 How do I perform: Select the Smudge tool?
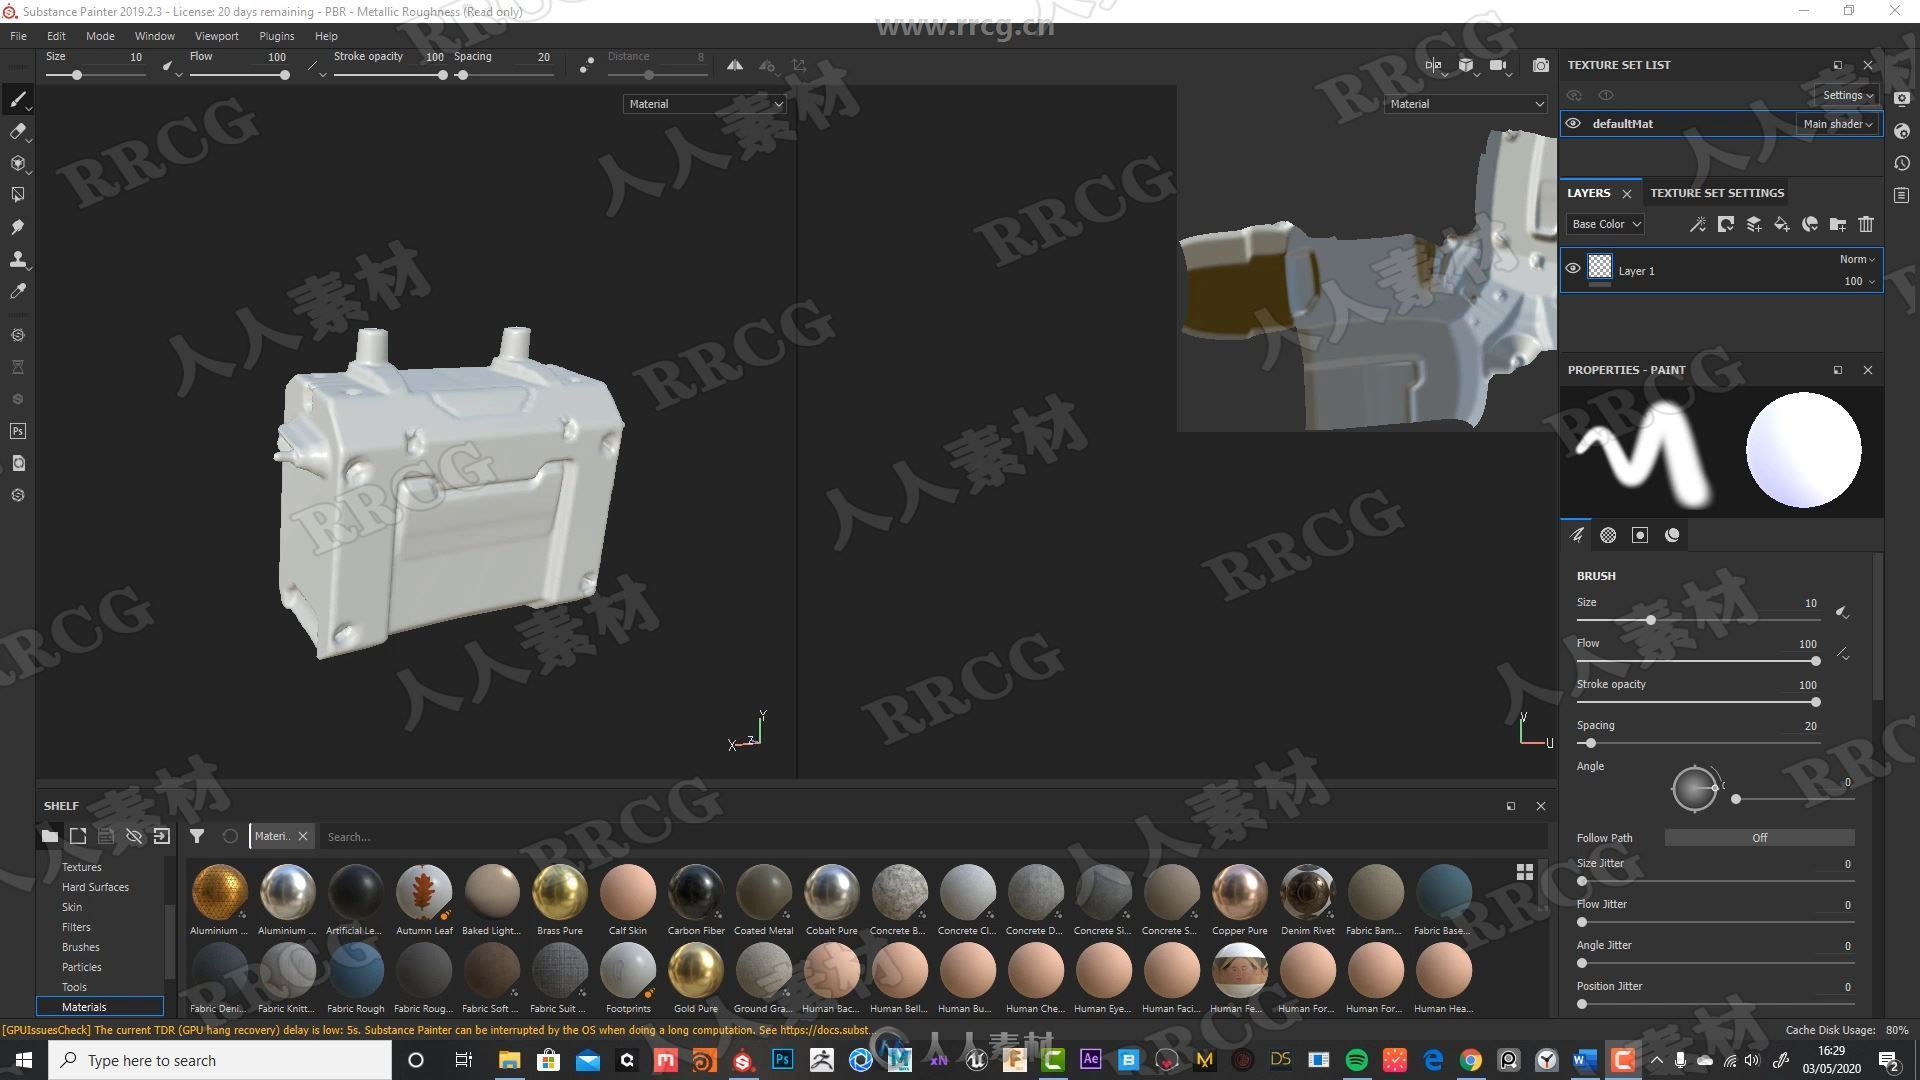[17, 227]
